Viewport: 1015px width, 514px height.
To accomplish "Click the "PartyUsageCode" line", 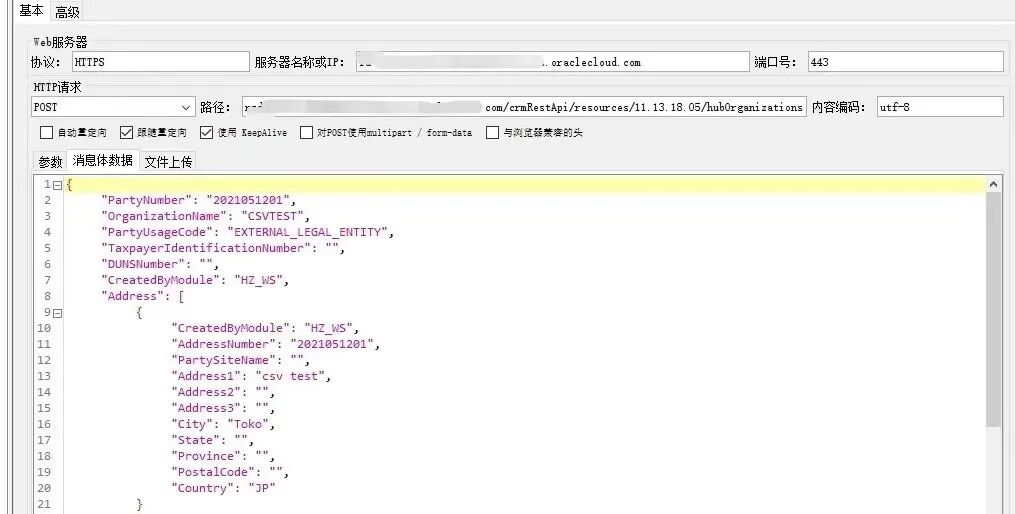I will tap(247, 232).
